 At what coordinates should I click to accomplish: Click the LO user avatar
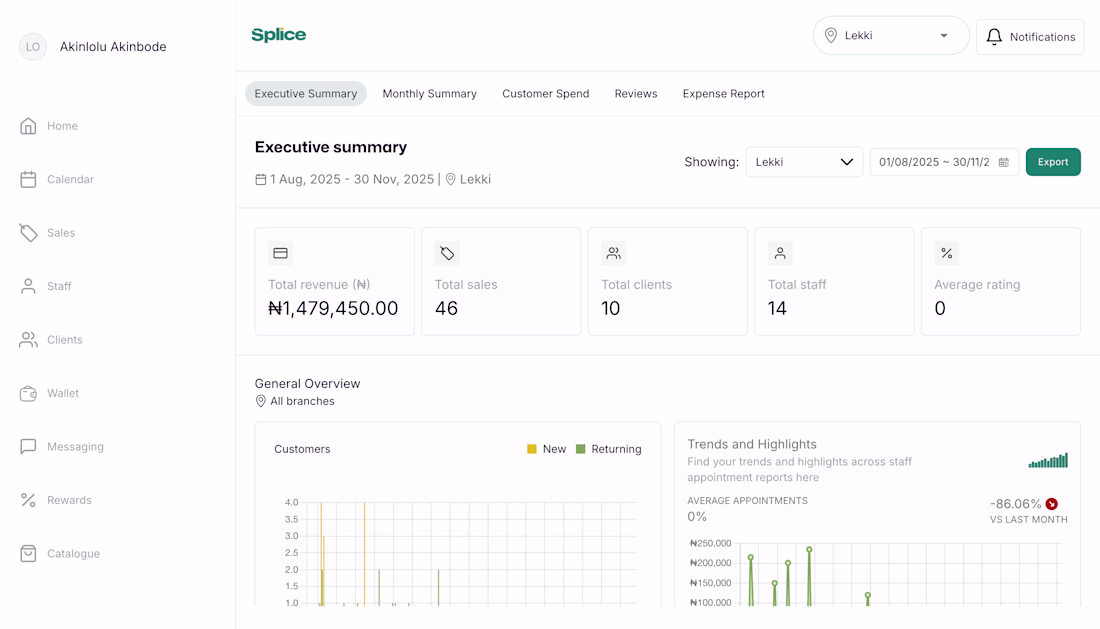(33, 47)
